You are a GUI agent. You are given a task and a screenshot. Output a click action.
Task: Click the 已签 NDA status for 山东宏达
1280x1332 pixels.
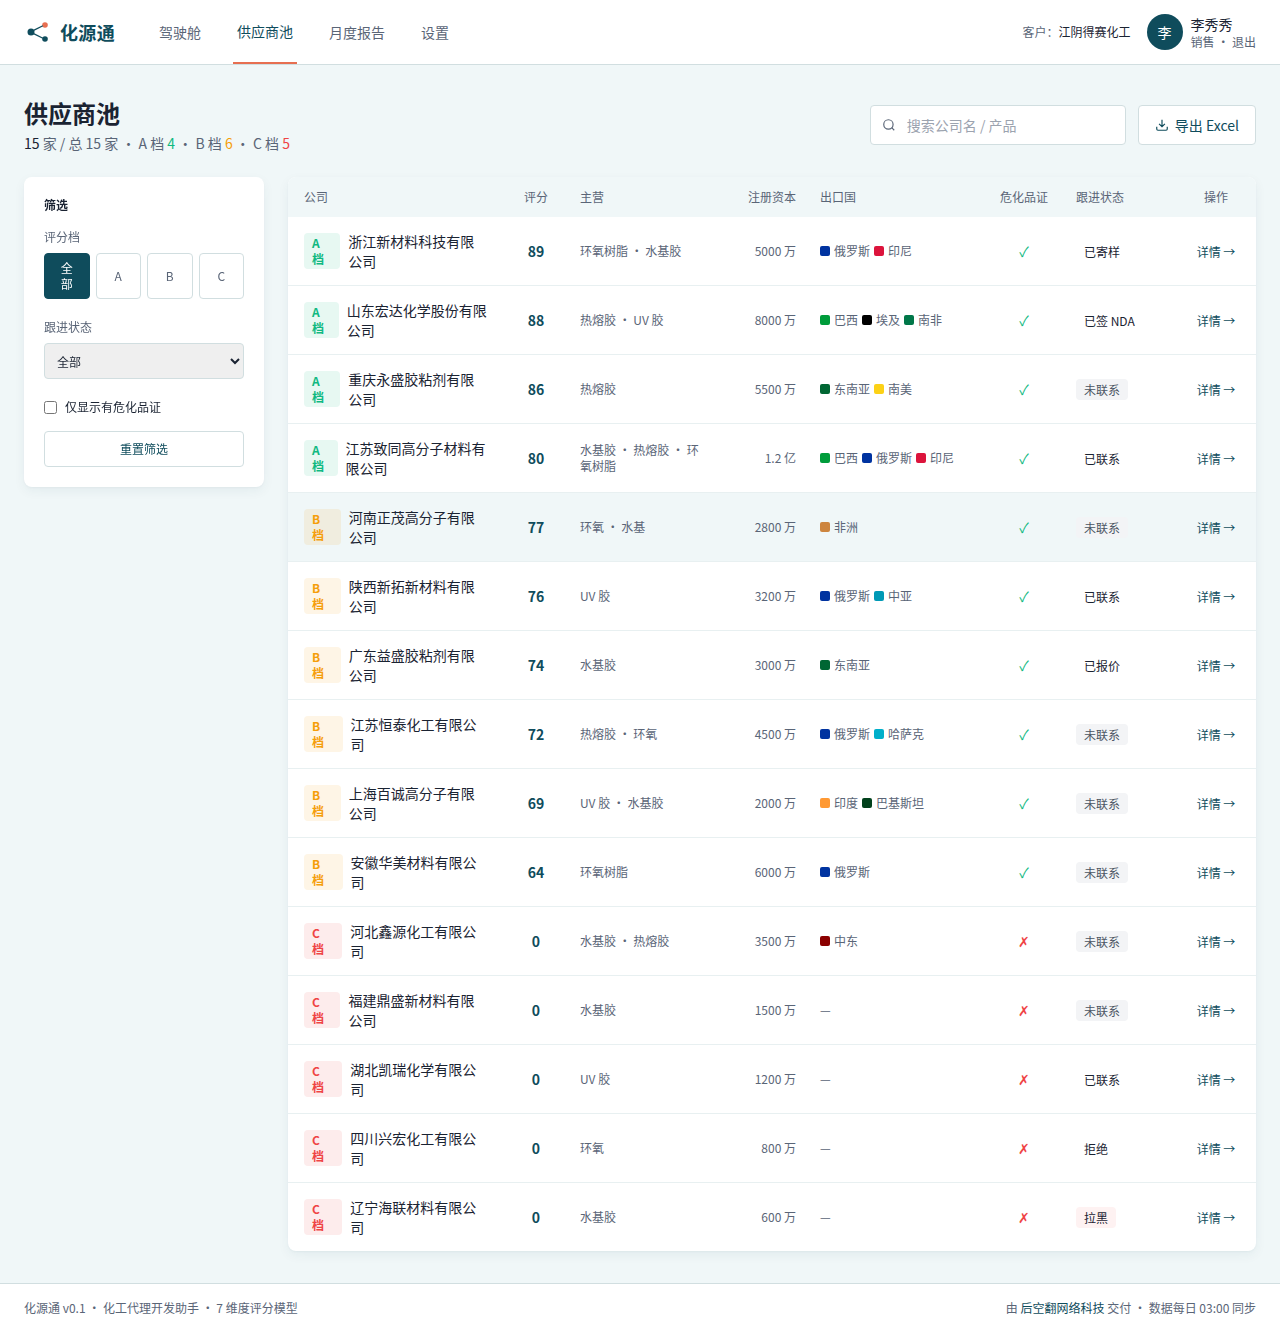(x=1110, y=321)
